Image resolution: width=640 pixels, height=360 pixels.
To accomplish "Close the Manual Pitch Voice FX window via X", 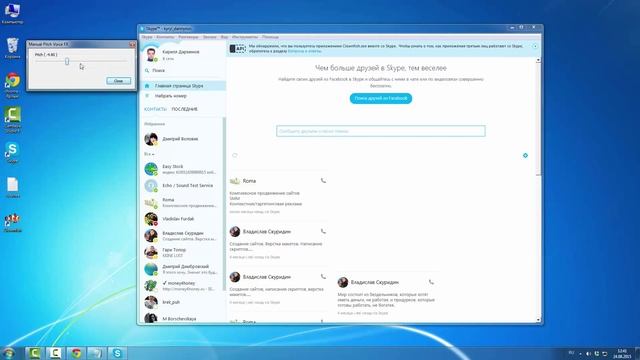I will 132,44.
